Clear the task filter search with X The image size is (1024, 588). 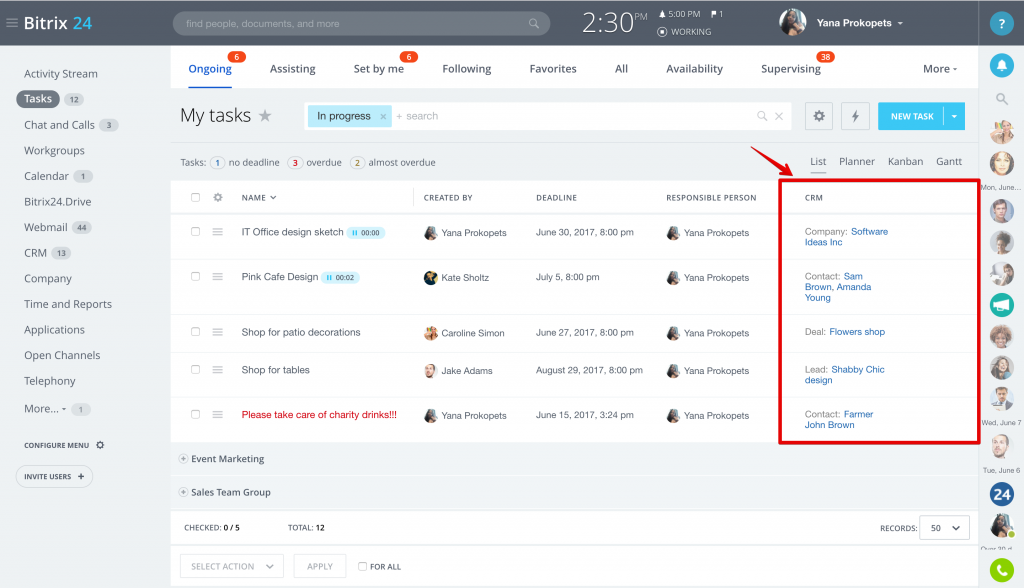778,116
